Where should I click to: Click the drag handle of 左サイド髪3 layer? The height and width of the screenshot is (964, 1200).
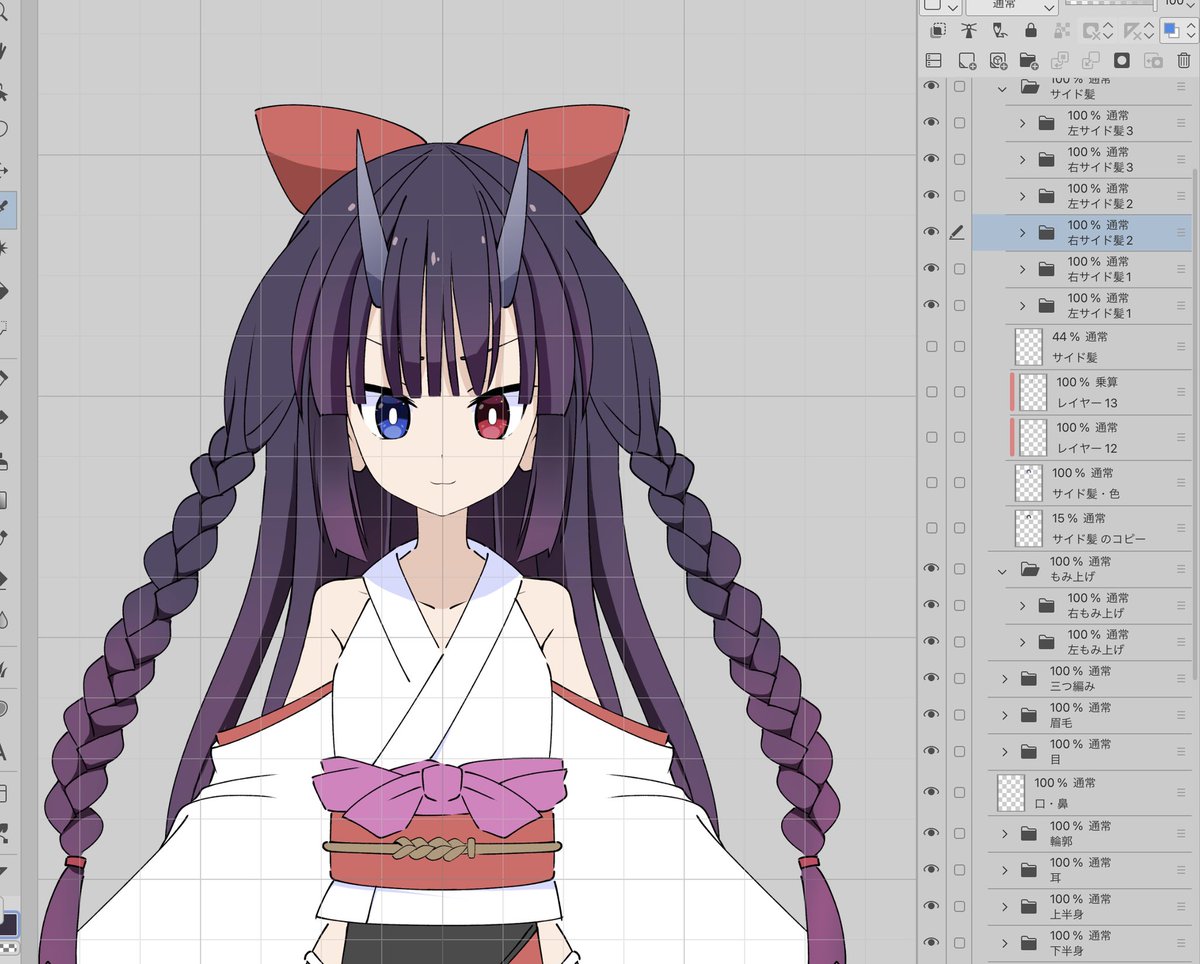coord(1182,123)
